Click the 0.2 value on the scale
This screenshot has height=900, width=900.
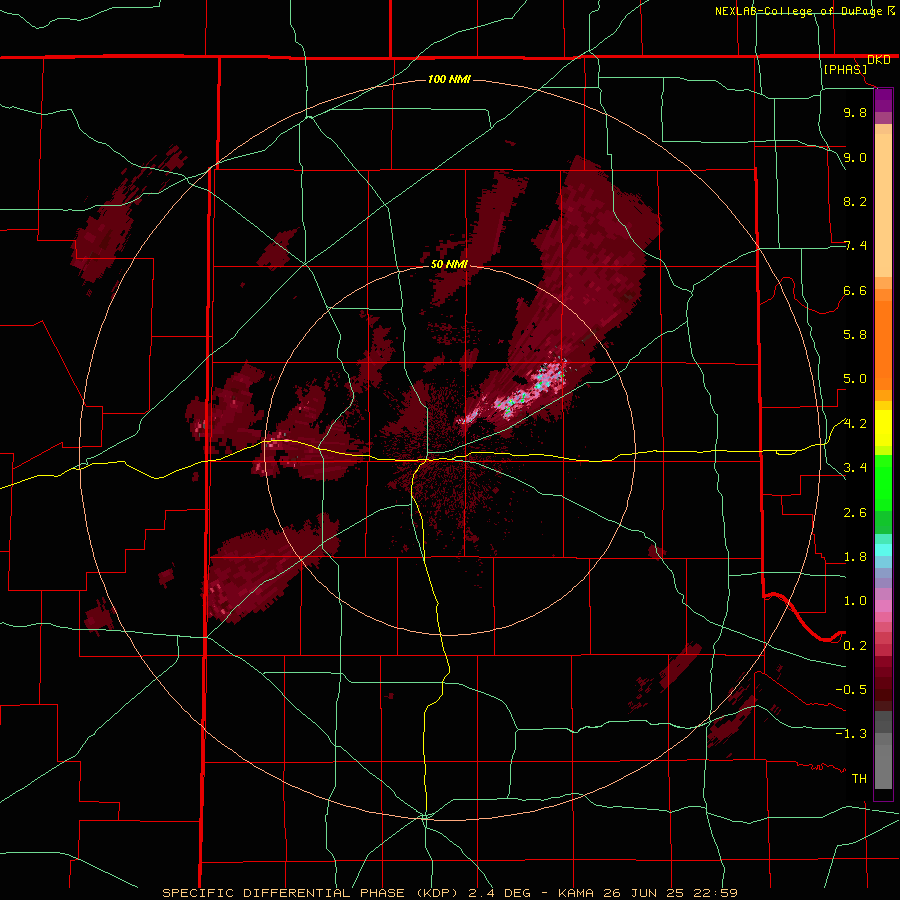pos(855,646)
